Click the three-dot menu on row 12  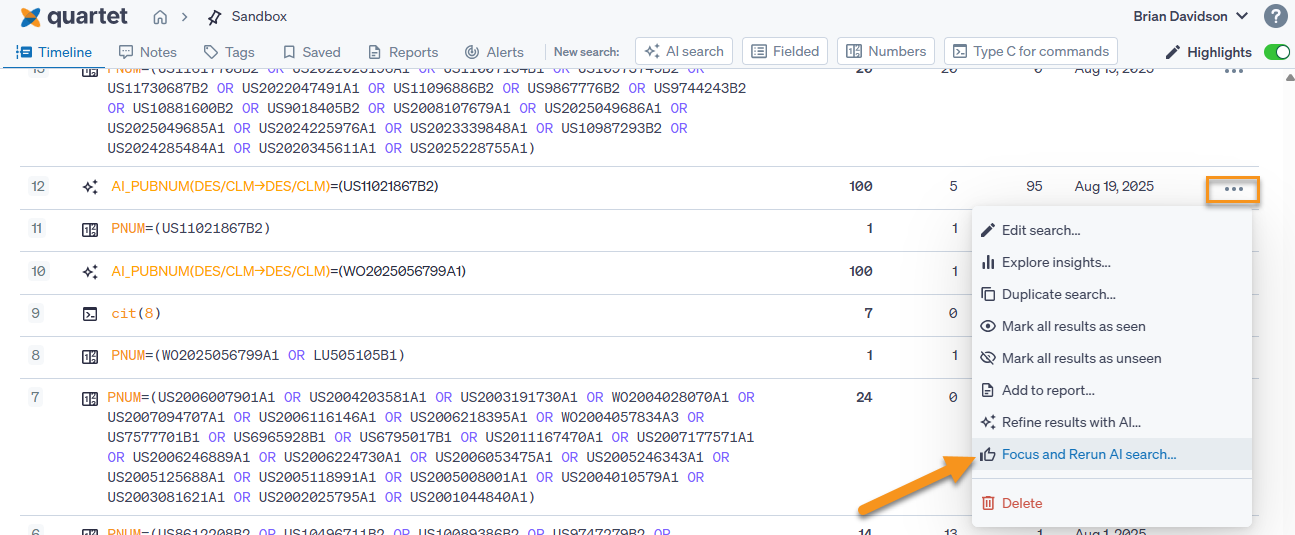(1233, 189)
